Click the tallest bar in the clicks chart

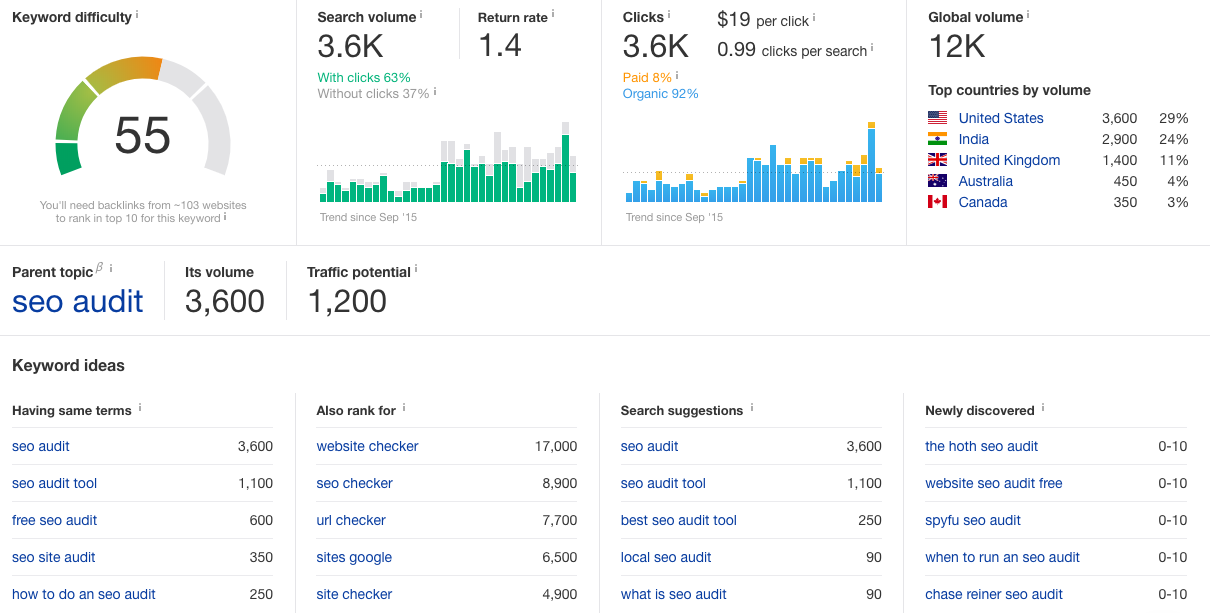[872, 162]
